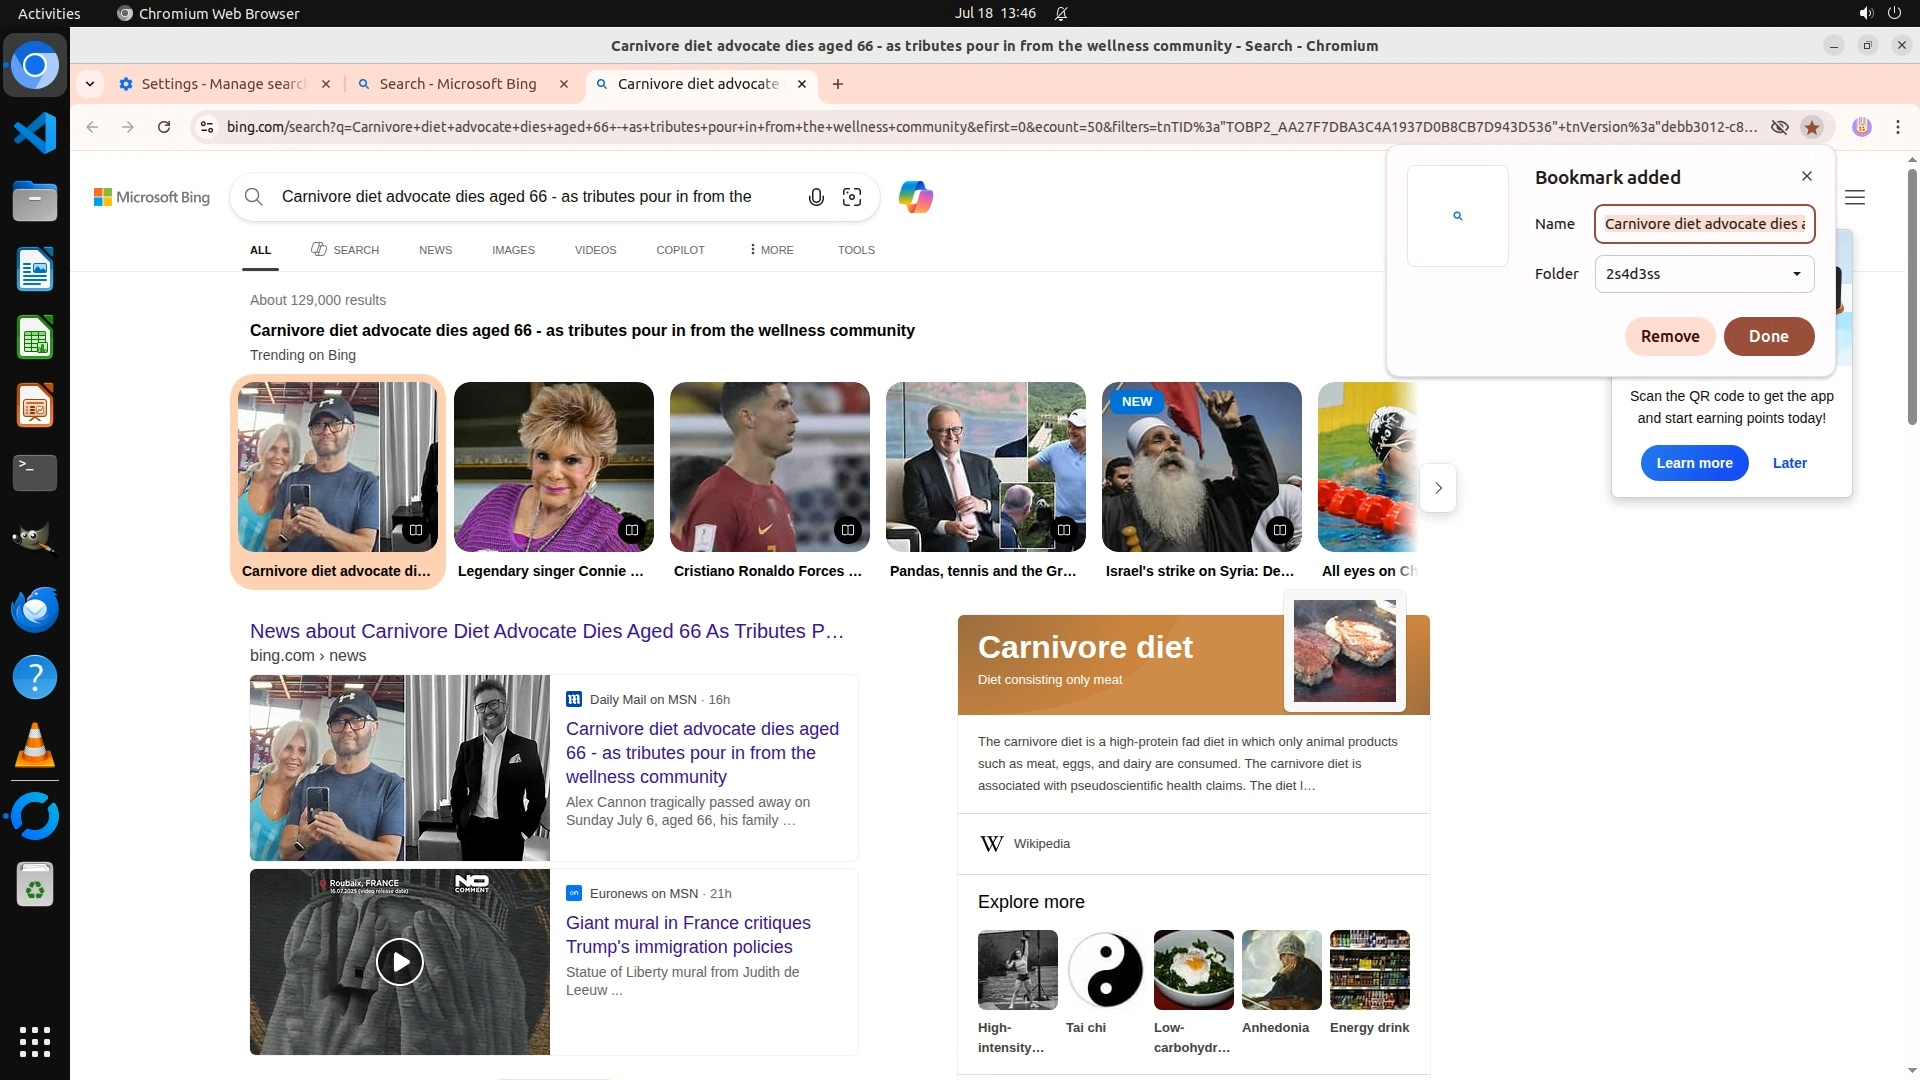Click the Done button in bookmark popup
Image resolution: width=1920 pixels, height=1080 pixels.
click(1768, 336)
